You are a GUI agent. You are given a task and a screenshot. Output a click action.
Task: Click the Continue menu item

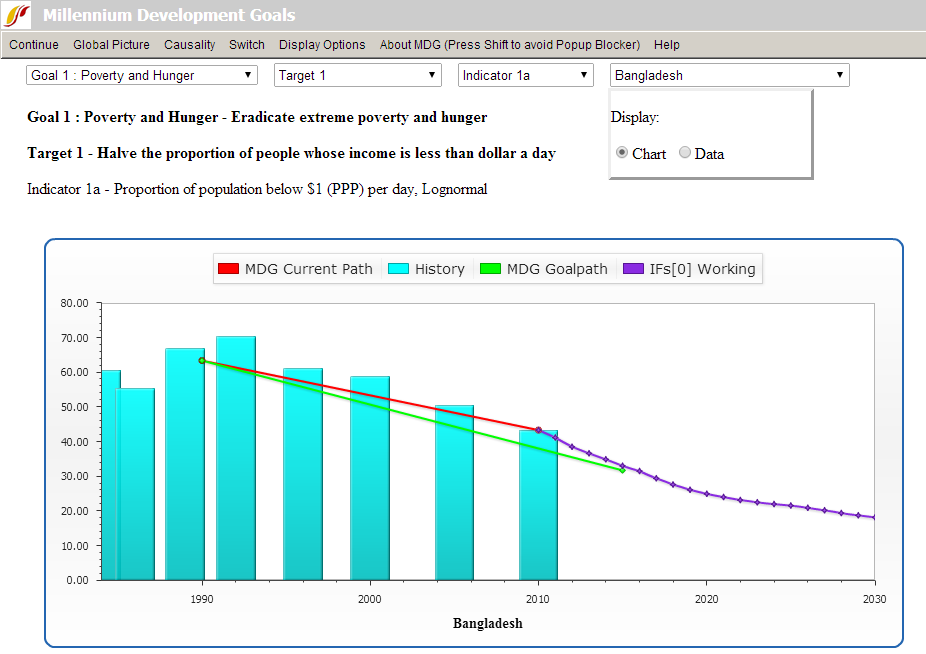(x=34, y=45)
